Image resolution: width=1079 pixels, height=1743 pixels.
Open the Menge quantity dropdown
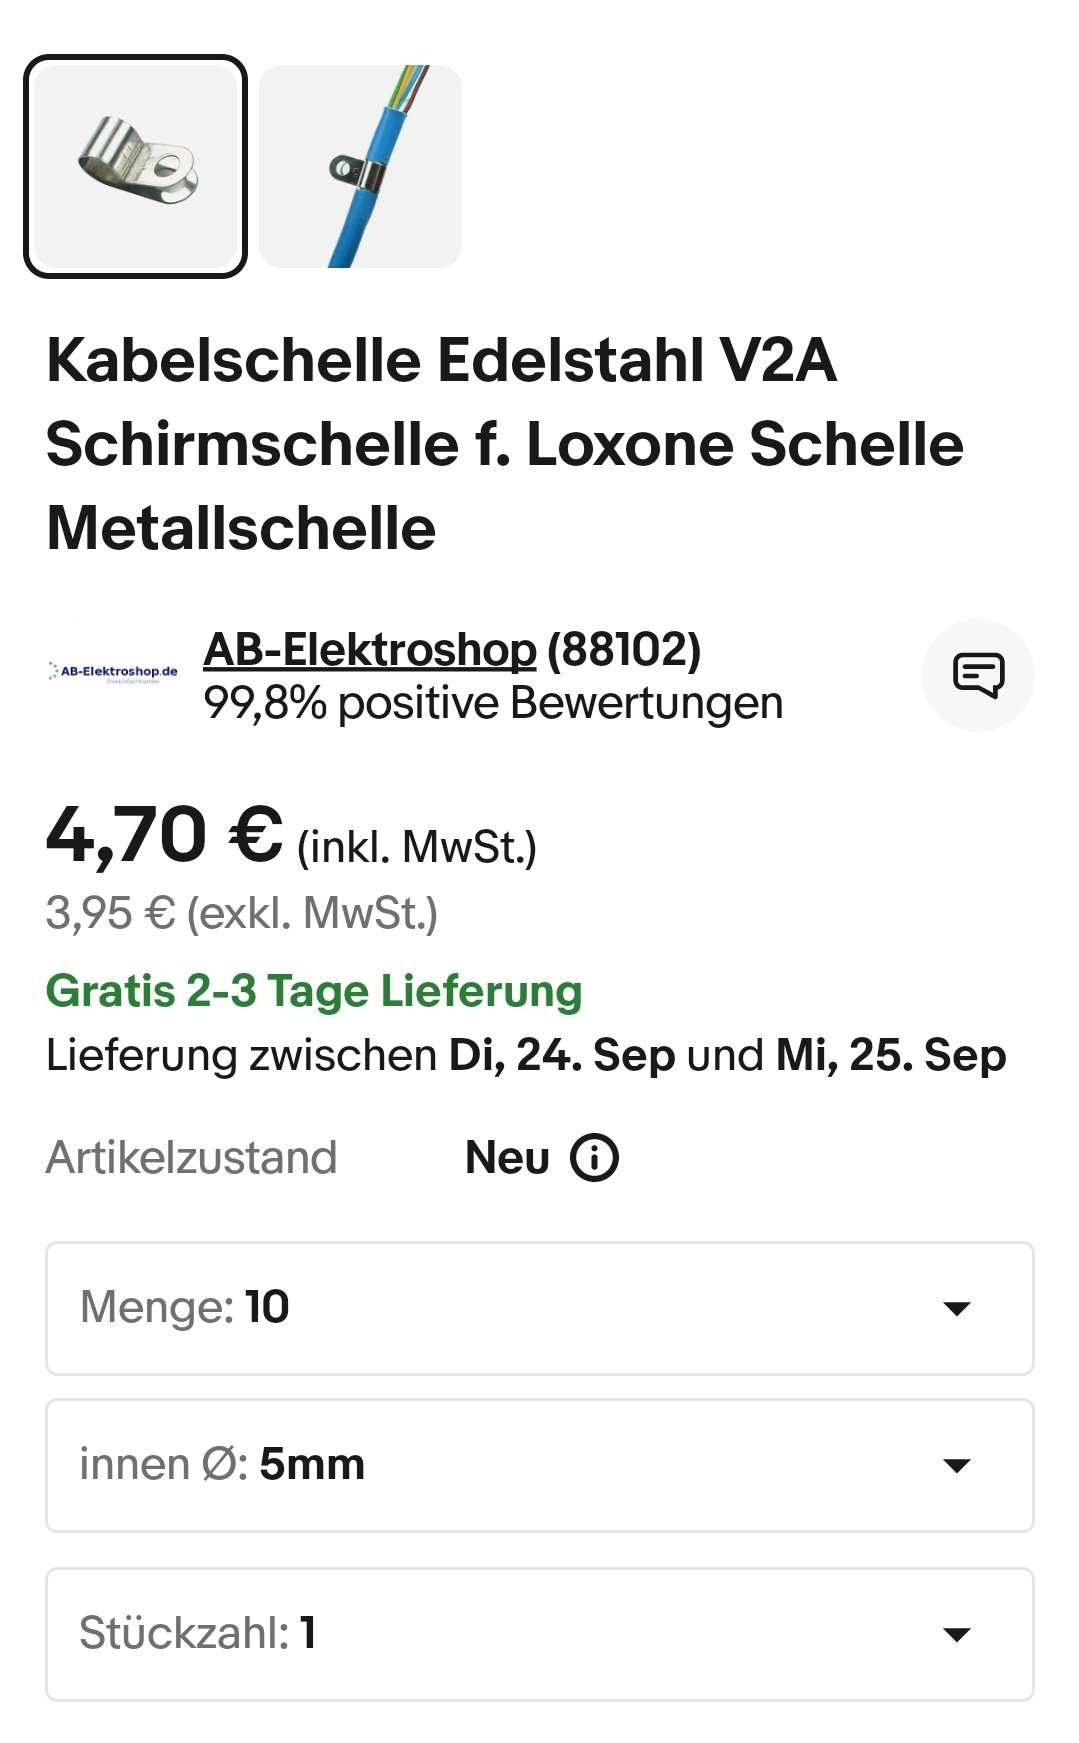(x=539, y=1308)
